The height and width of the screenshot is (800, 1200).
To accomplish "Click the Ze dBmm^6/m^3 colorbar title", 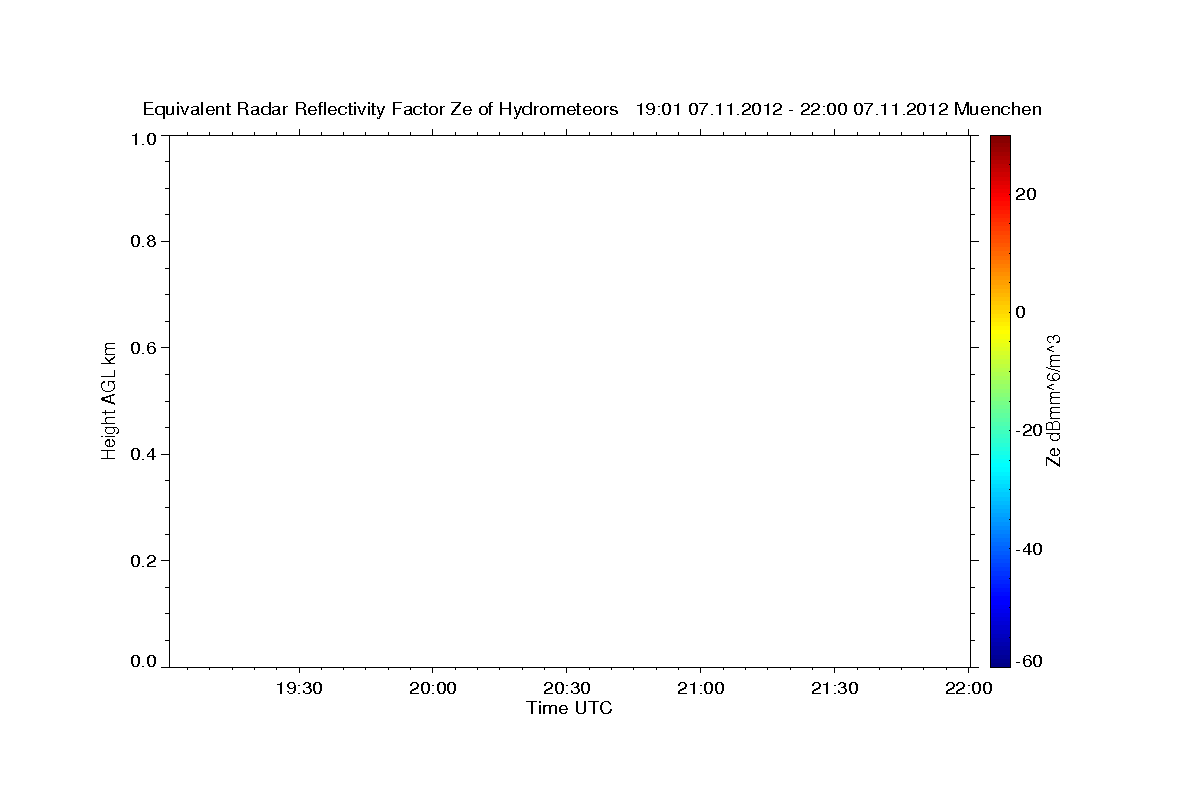I will 1053,401.
